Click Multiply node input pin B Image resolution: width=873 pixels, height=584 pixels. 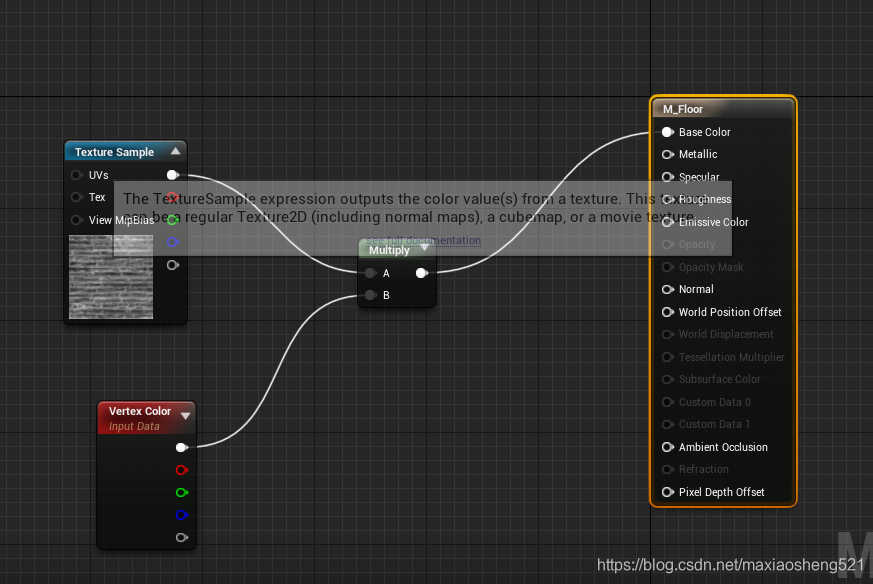pos(370,296)
